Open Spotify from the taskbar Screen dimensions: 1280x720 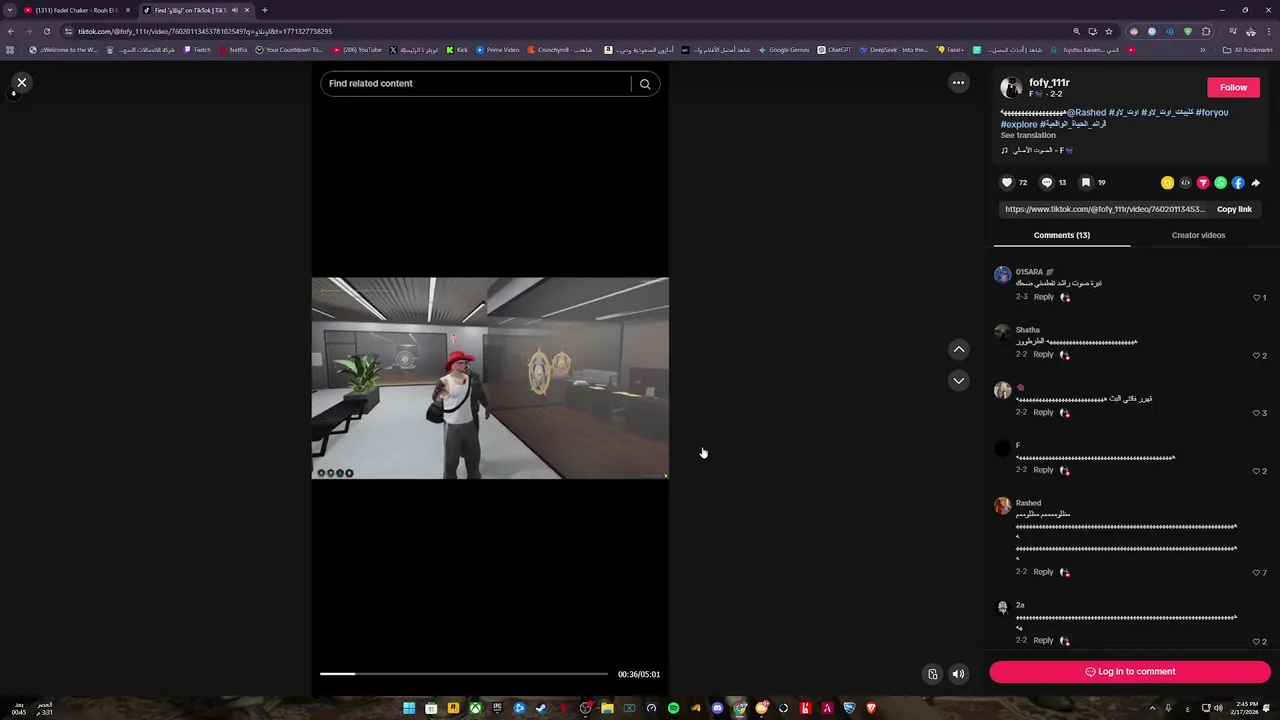[673, 708]
